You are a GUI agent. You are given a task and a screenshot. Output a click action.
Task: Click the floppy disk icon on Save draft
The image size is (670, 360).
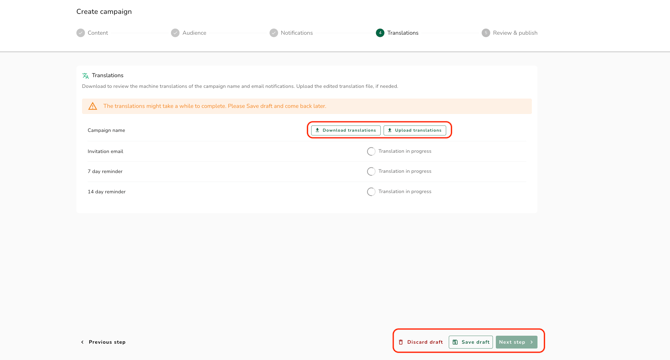[x=455, y=342]
